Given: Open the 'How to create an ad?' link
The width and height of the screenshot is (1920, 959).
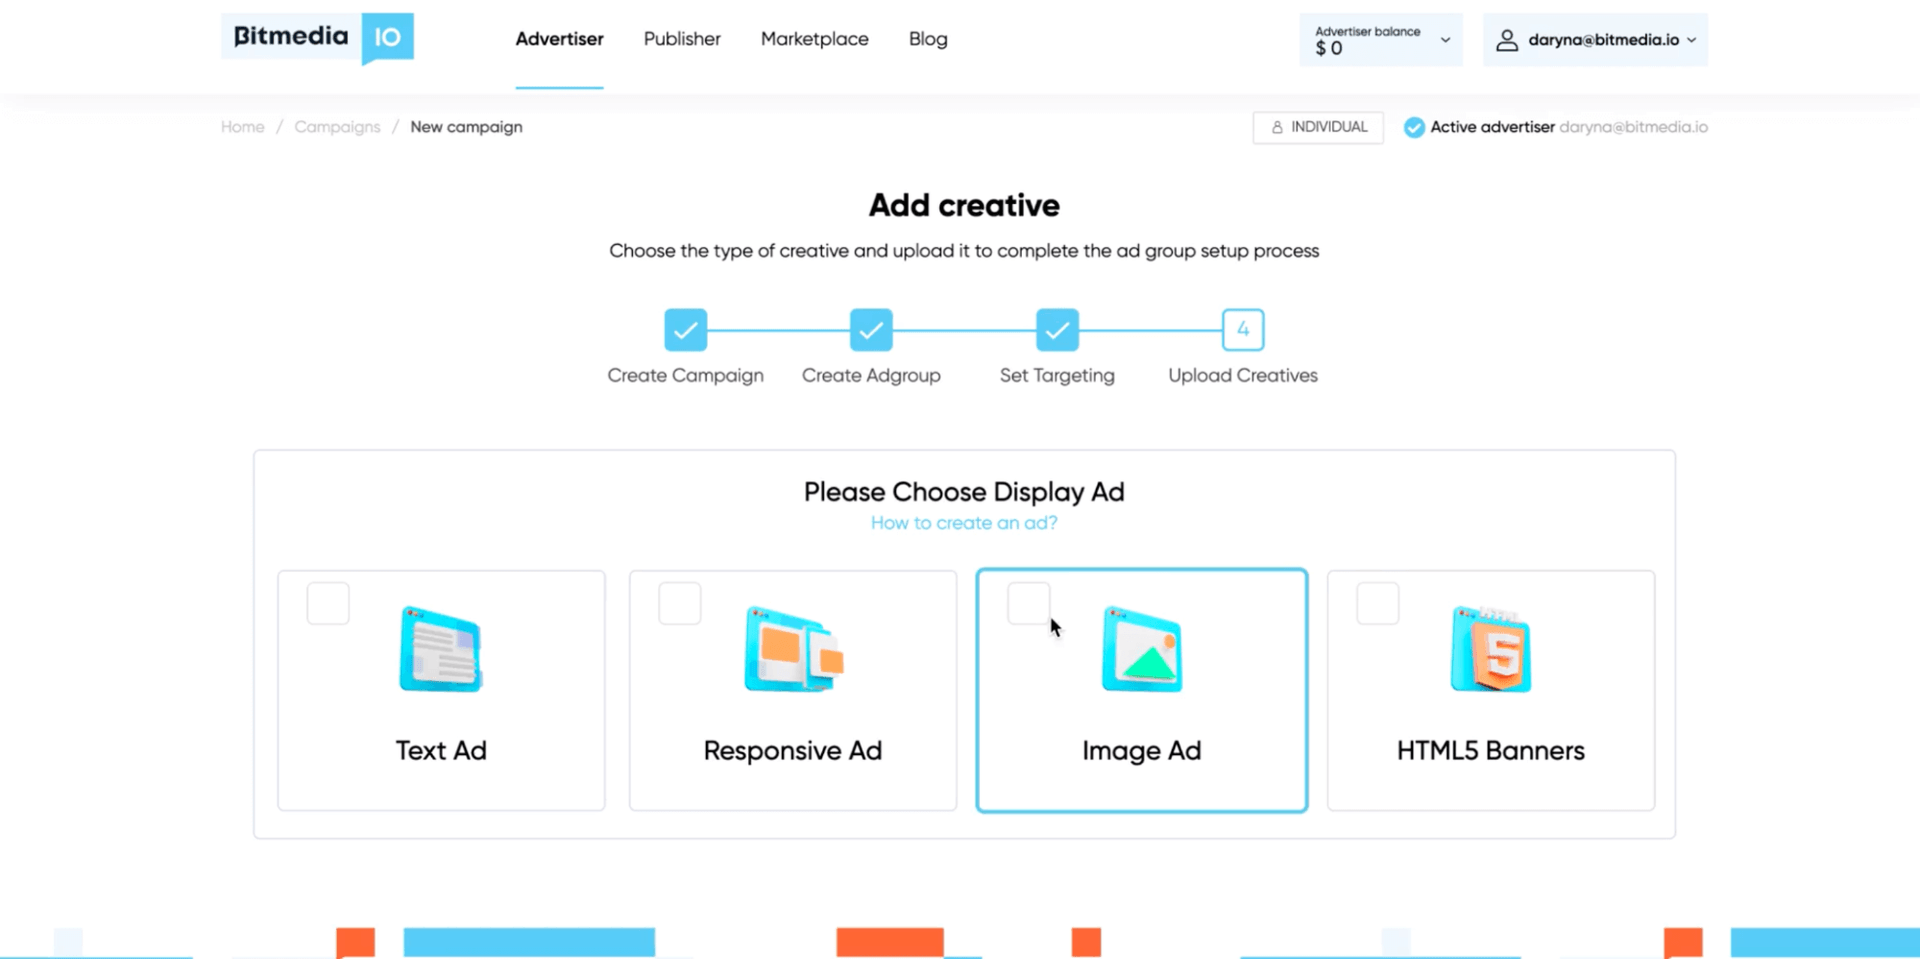Looking at the screenshot, I should [963, 522].
